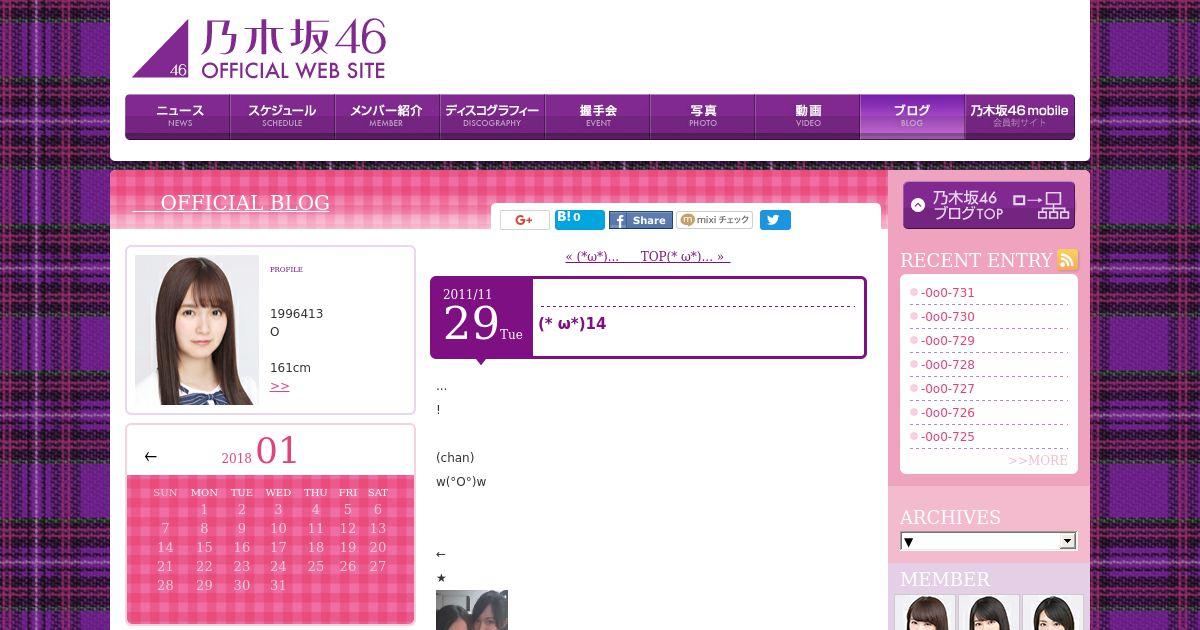The image size is (1200, 630).
Task: Go to TOP(* ω*)… » link
Action: pyautogui.click(x=685, y=257)
